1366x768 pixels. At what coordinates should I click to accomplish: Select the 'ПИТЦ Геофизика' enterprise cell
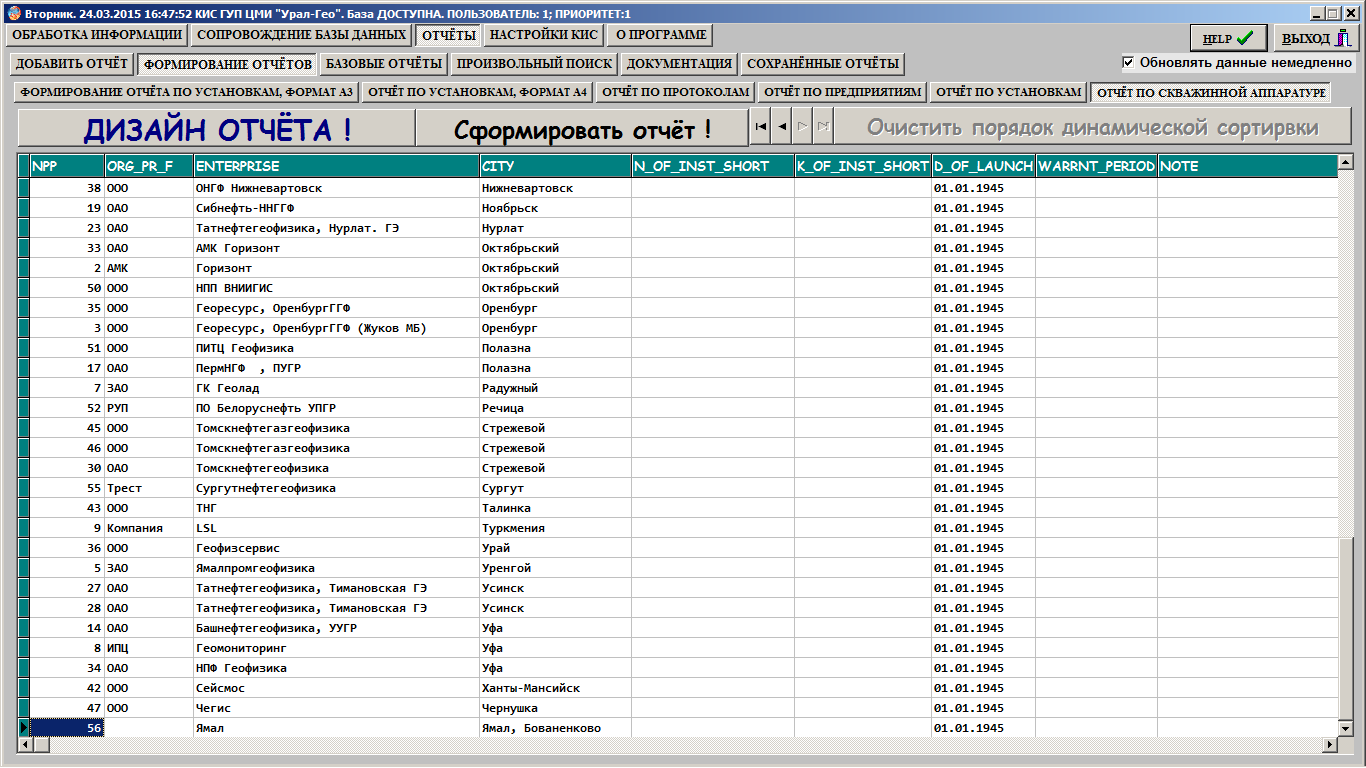337,348
